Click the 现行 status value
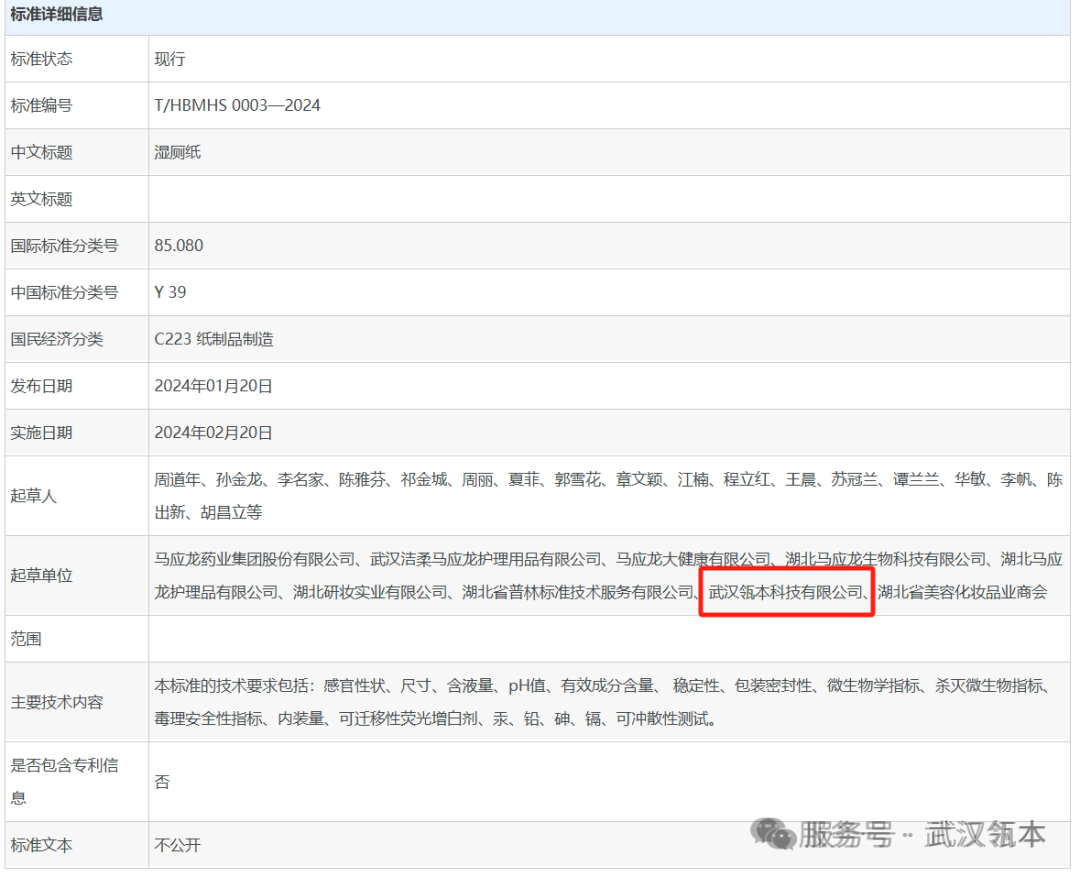Viewport: 1080px width, 877px height. pyautogui.click(x=169, y=59)
